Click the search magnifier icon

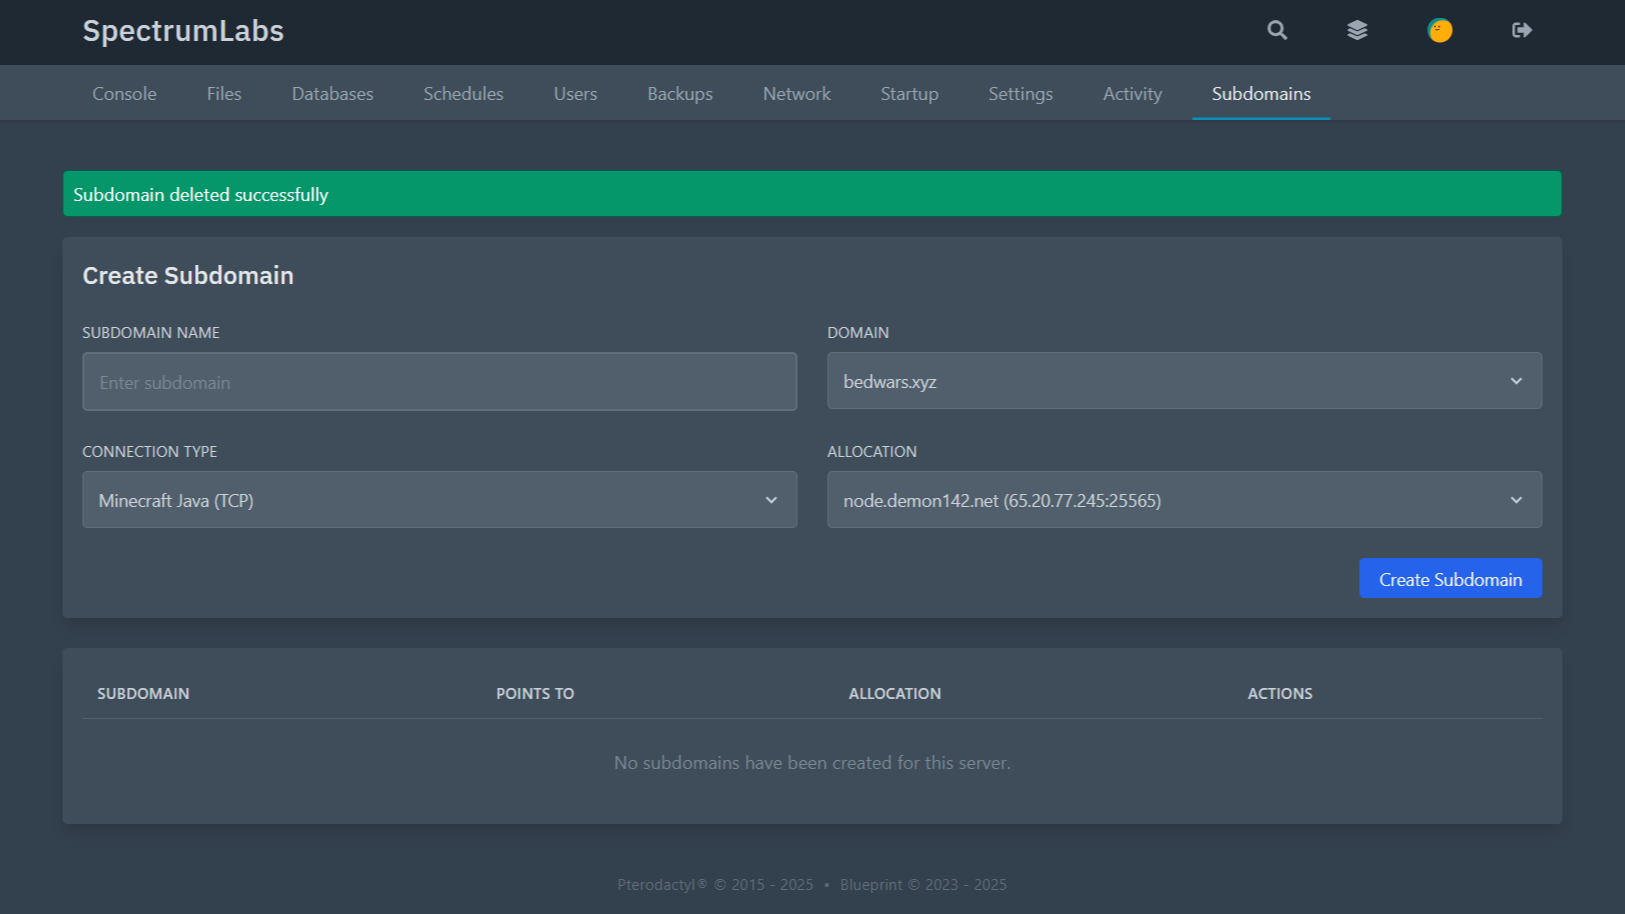point(1277,30)
